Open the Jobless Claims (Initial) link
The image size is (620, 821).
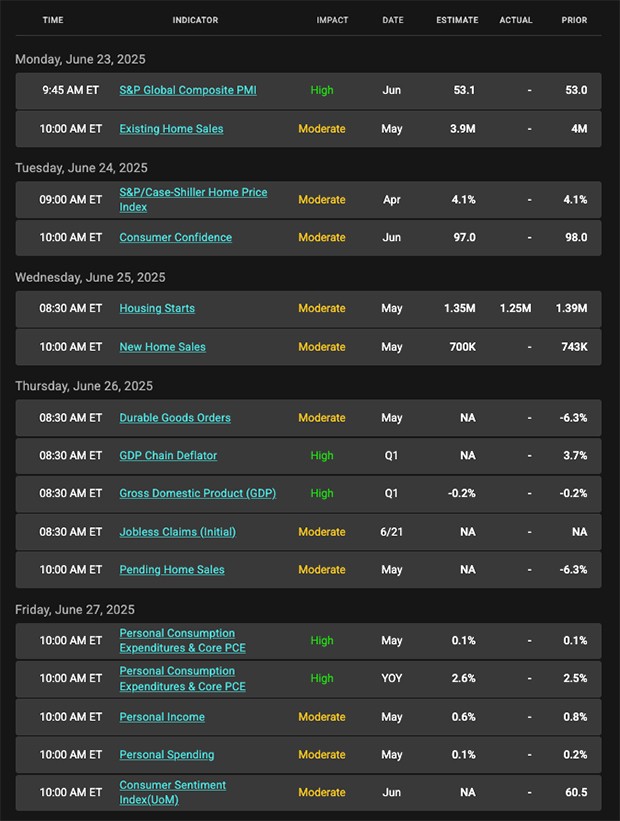point(178,532)
